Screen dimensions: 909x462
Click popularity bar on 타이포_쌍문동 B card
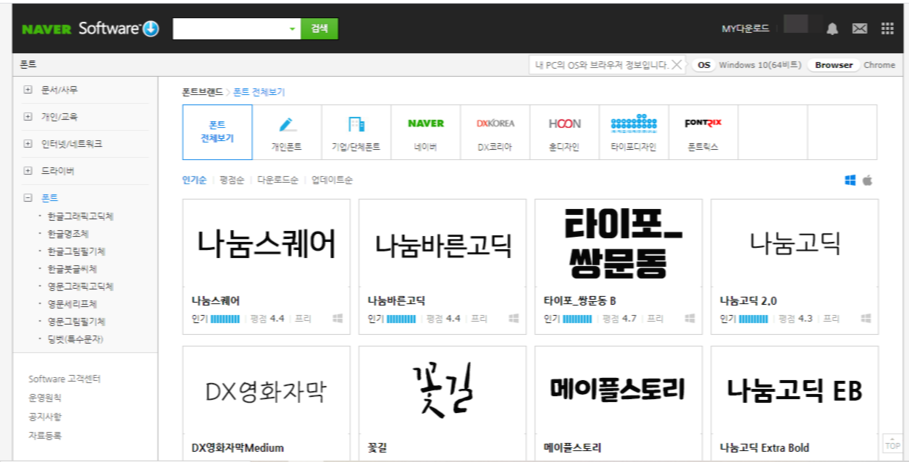577,319
